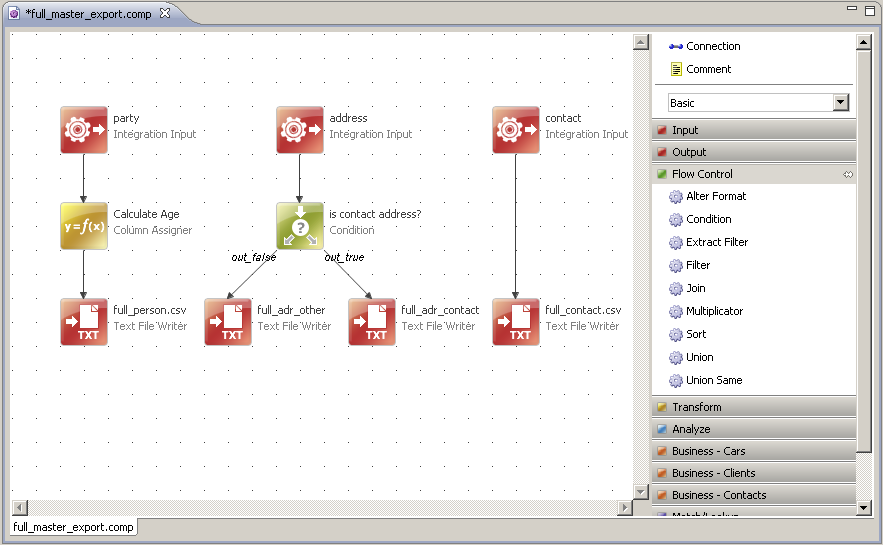
Task: Choose the Comment tool in palette
Action: coord(708,69)
